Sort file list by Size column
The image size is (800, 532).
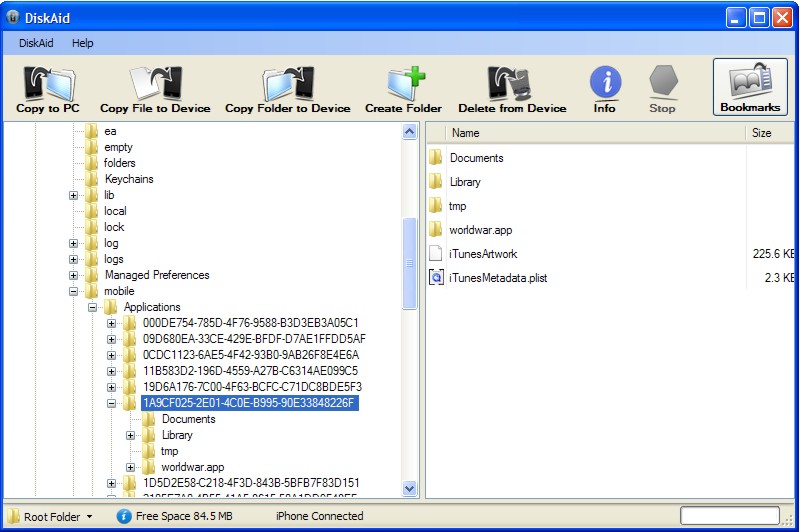coord(770,133)
